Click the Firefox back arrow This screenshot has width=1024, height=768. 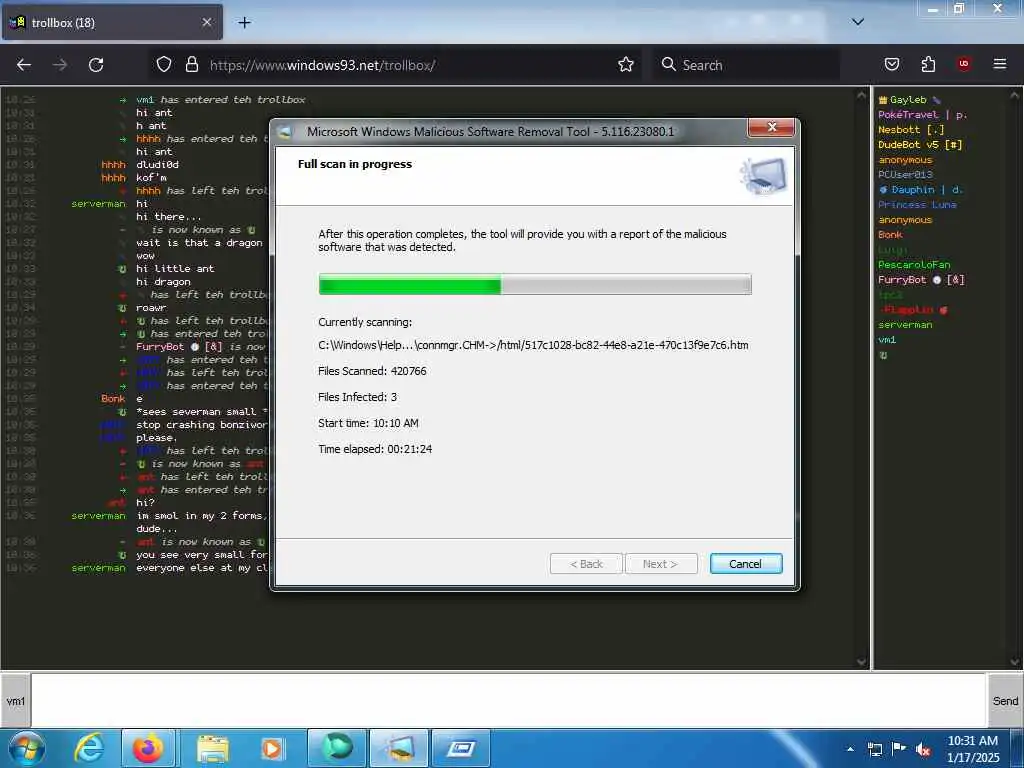coord(24,65)
